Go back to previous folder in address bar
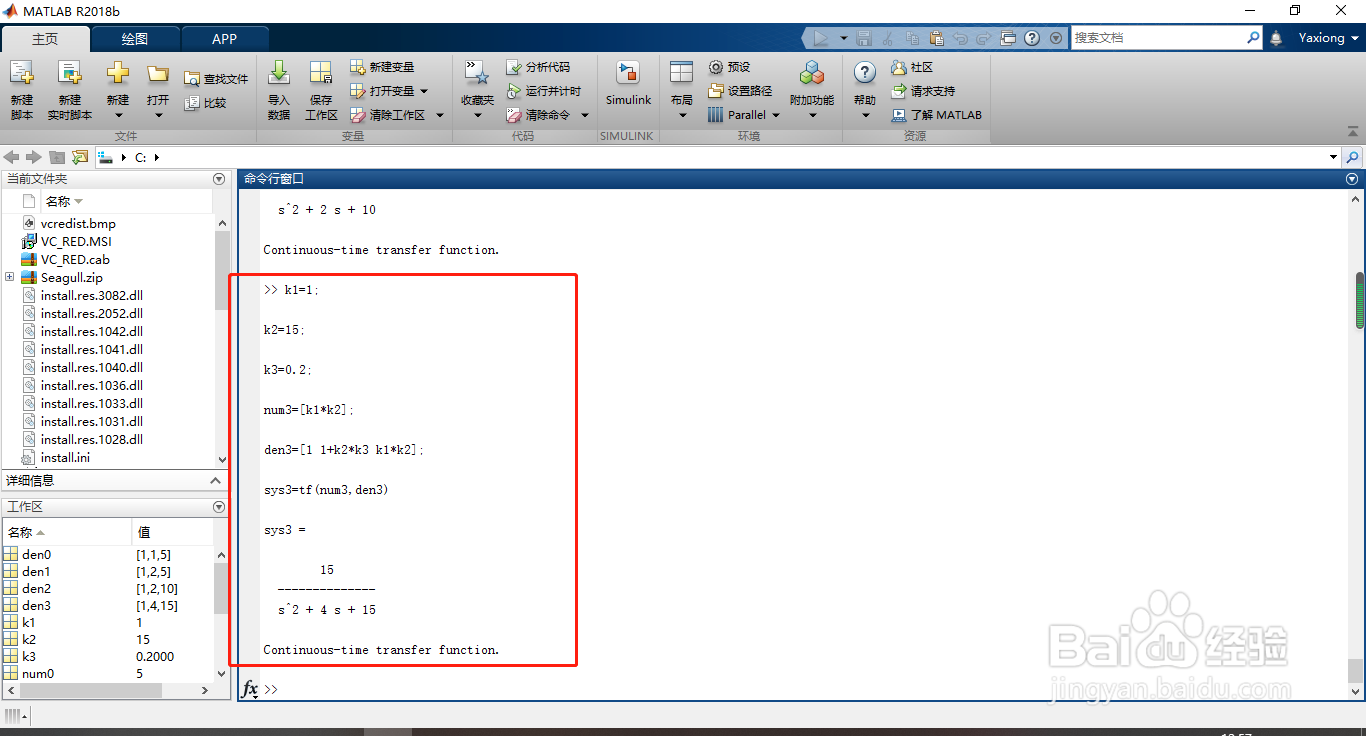This screenshot has height=736, width=1366. point(12,157)
